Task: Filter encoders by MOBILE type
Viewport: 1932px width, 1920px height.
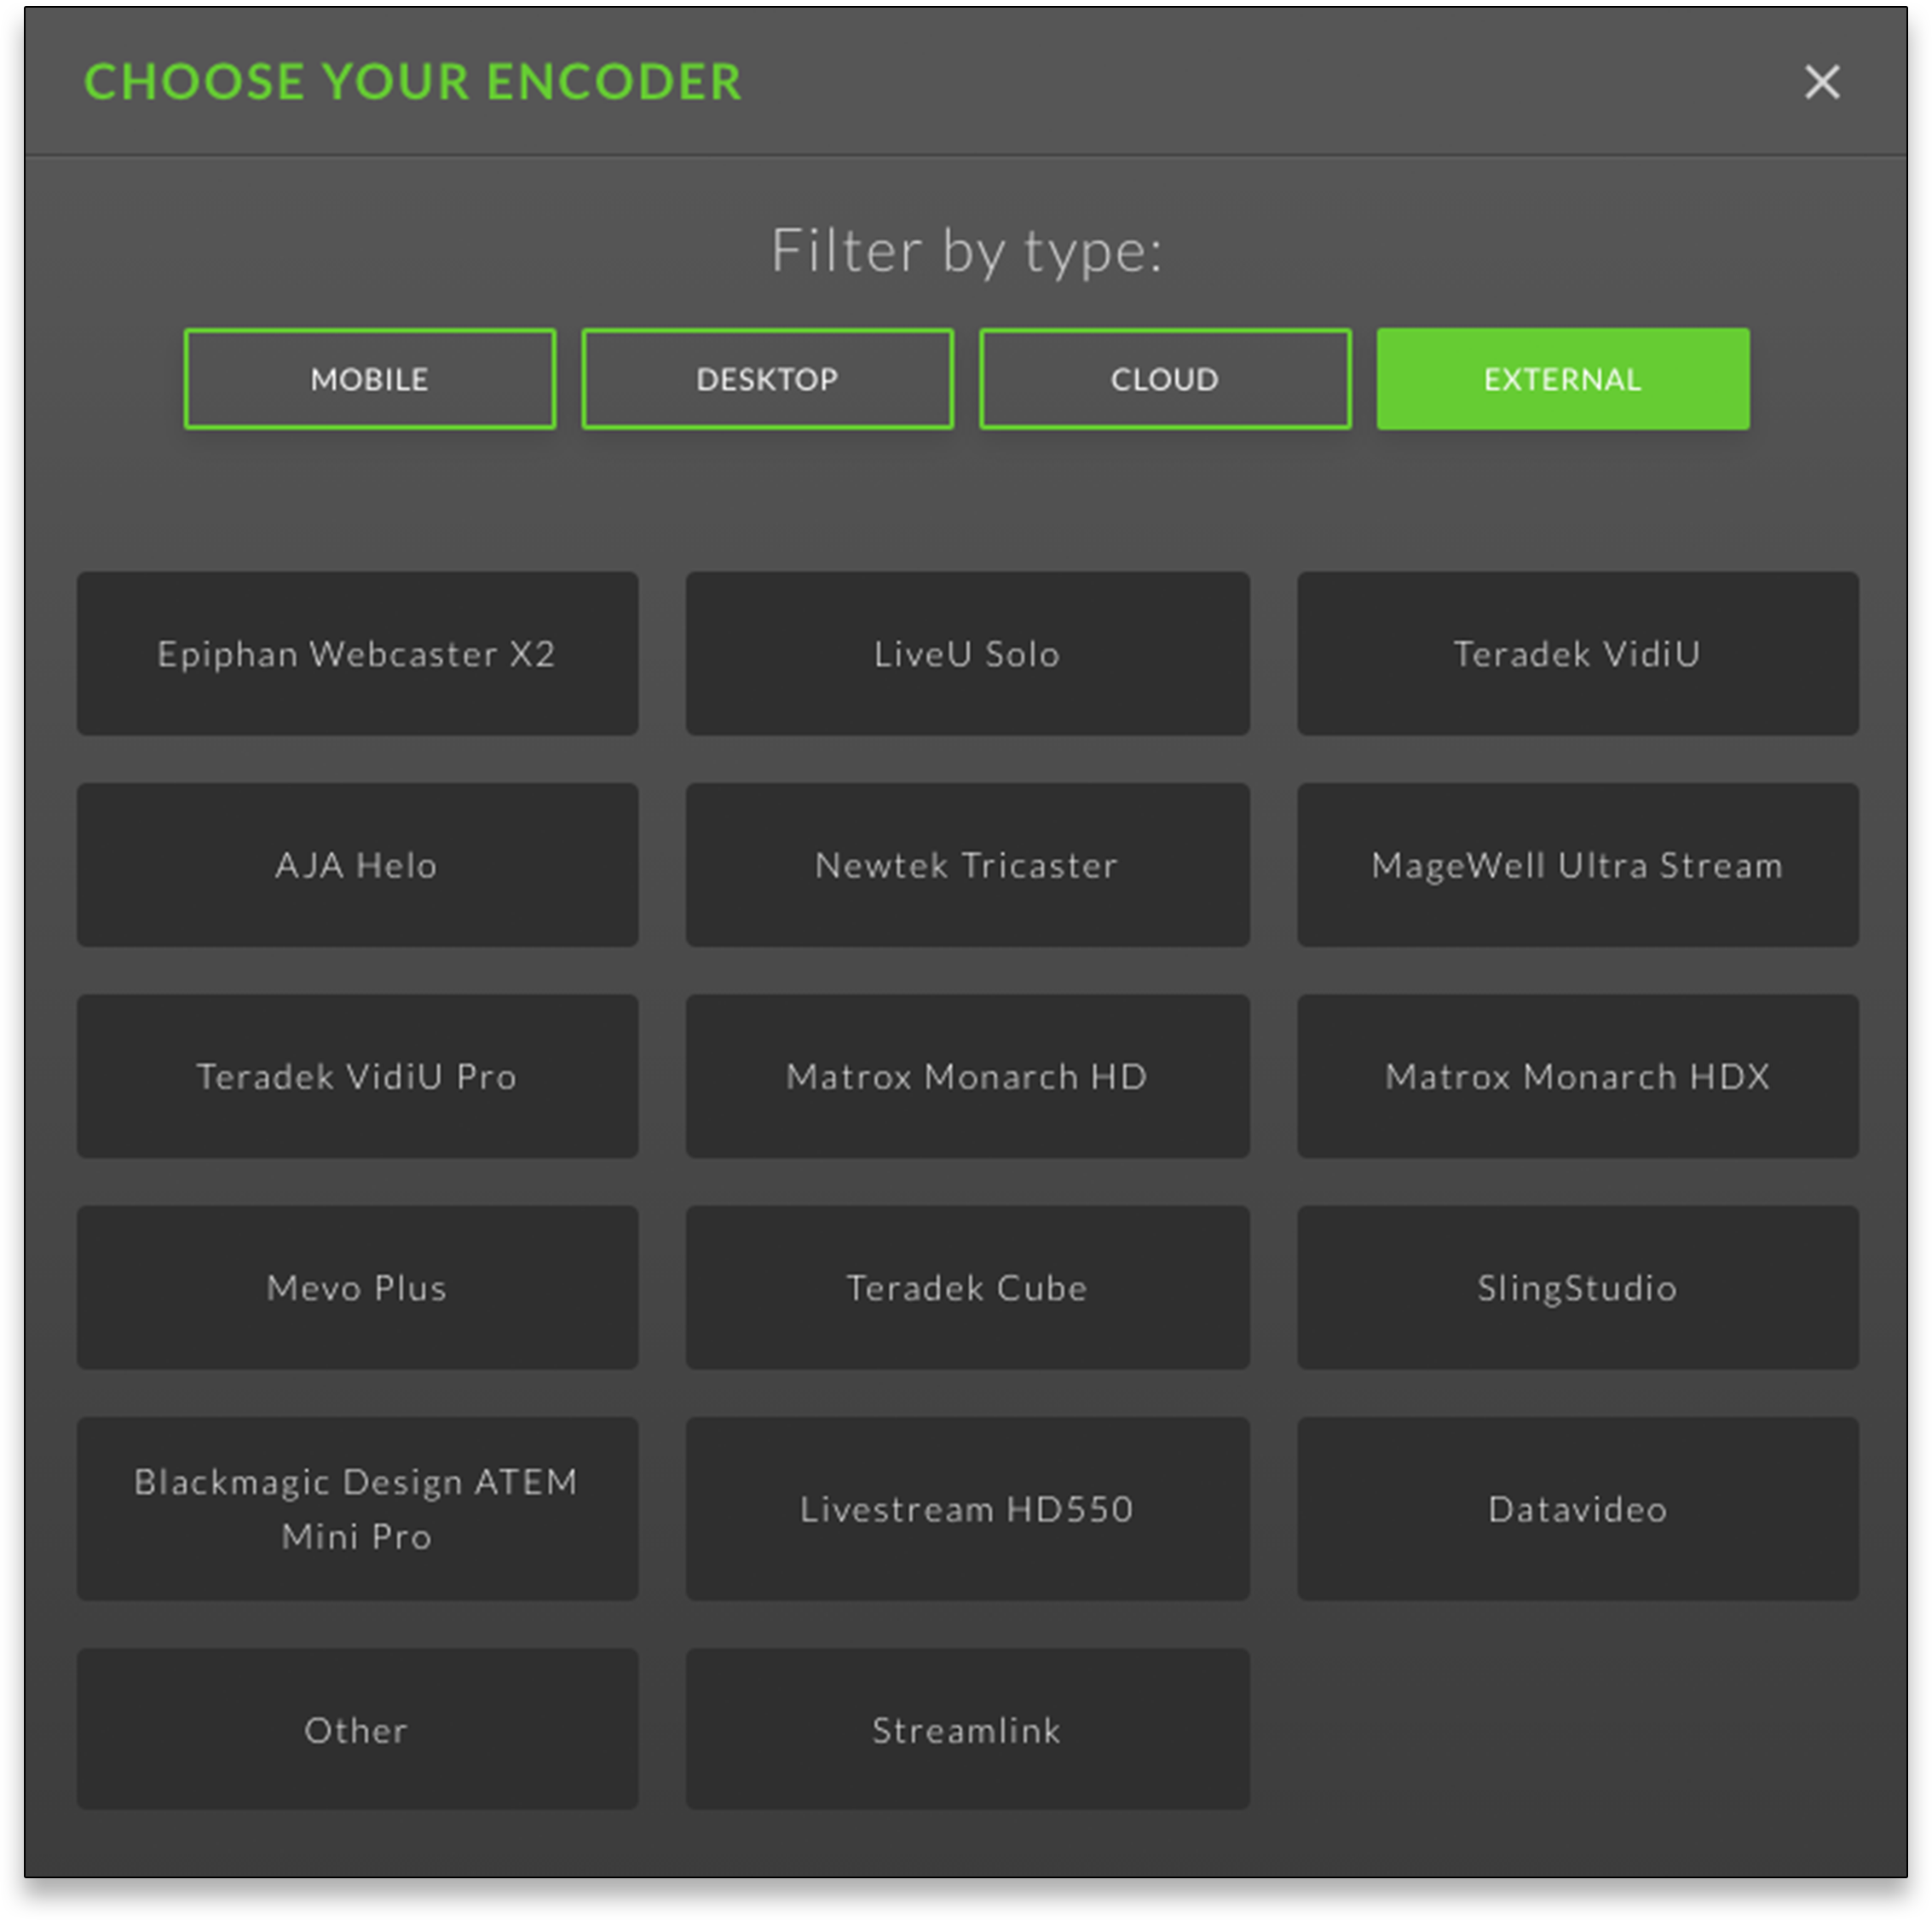Action: (369, 378)
